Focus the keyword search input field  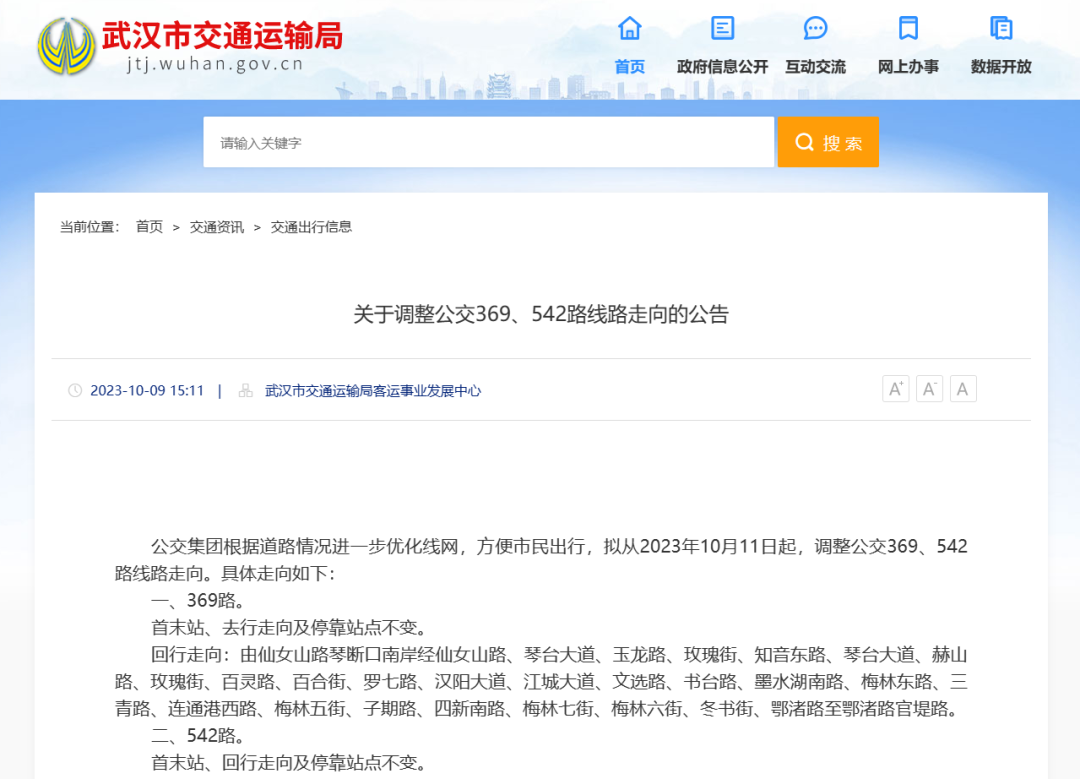tap(488, 143)
